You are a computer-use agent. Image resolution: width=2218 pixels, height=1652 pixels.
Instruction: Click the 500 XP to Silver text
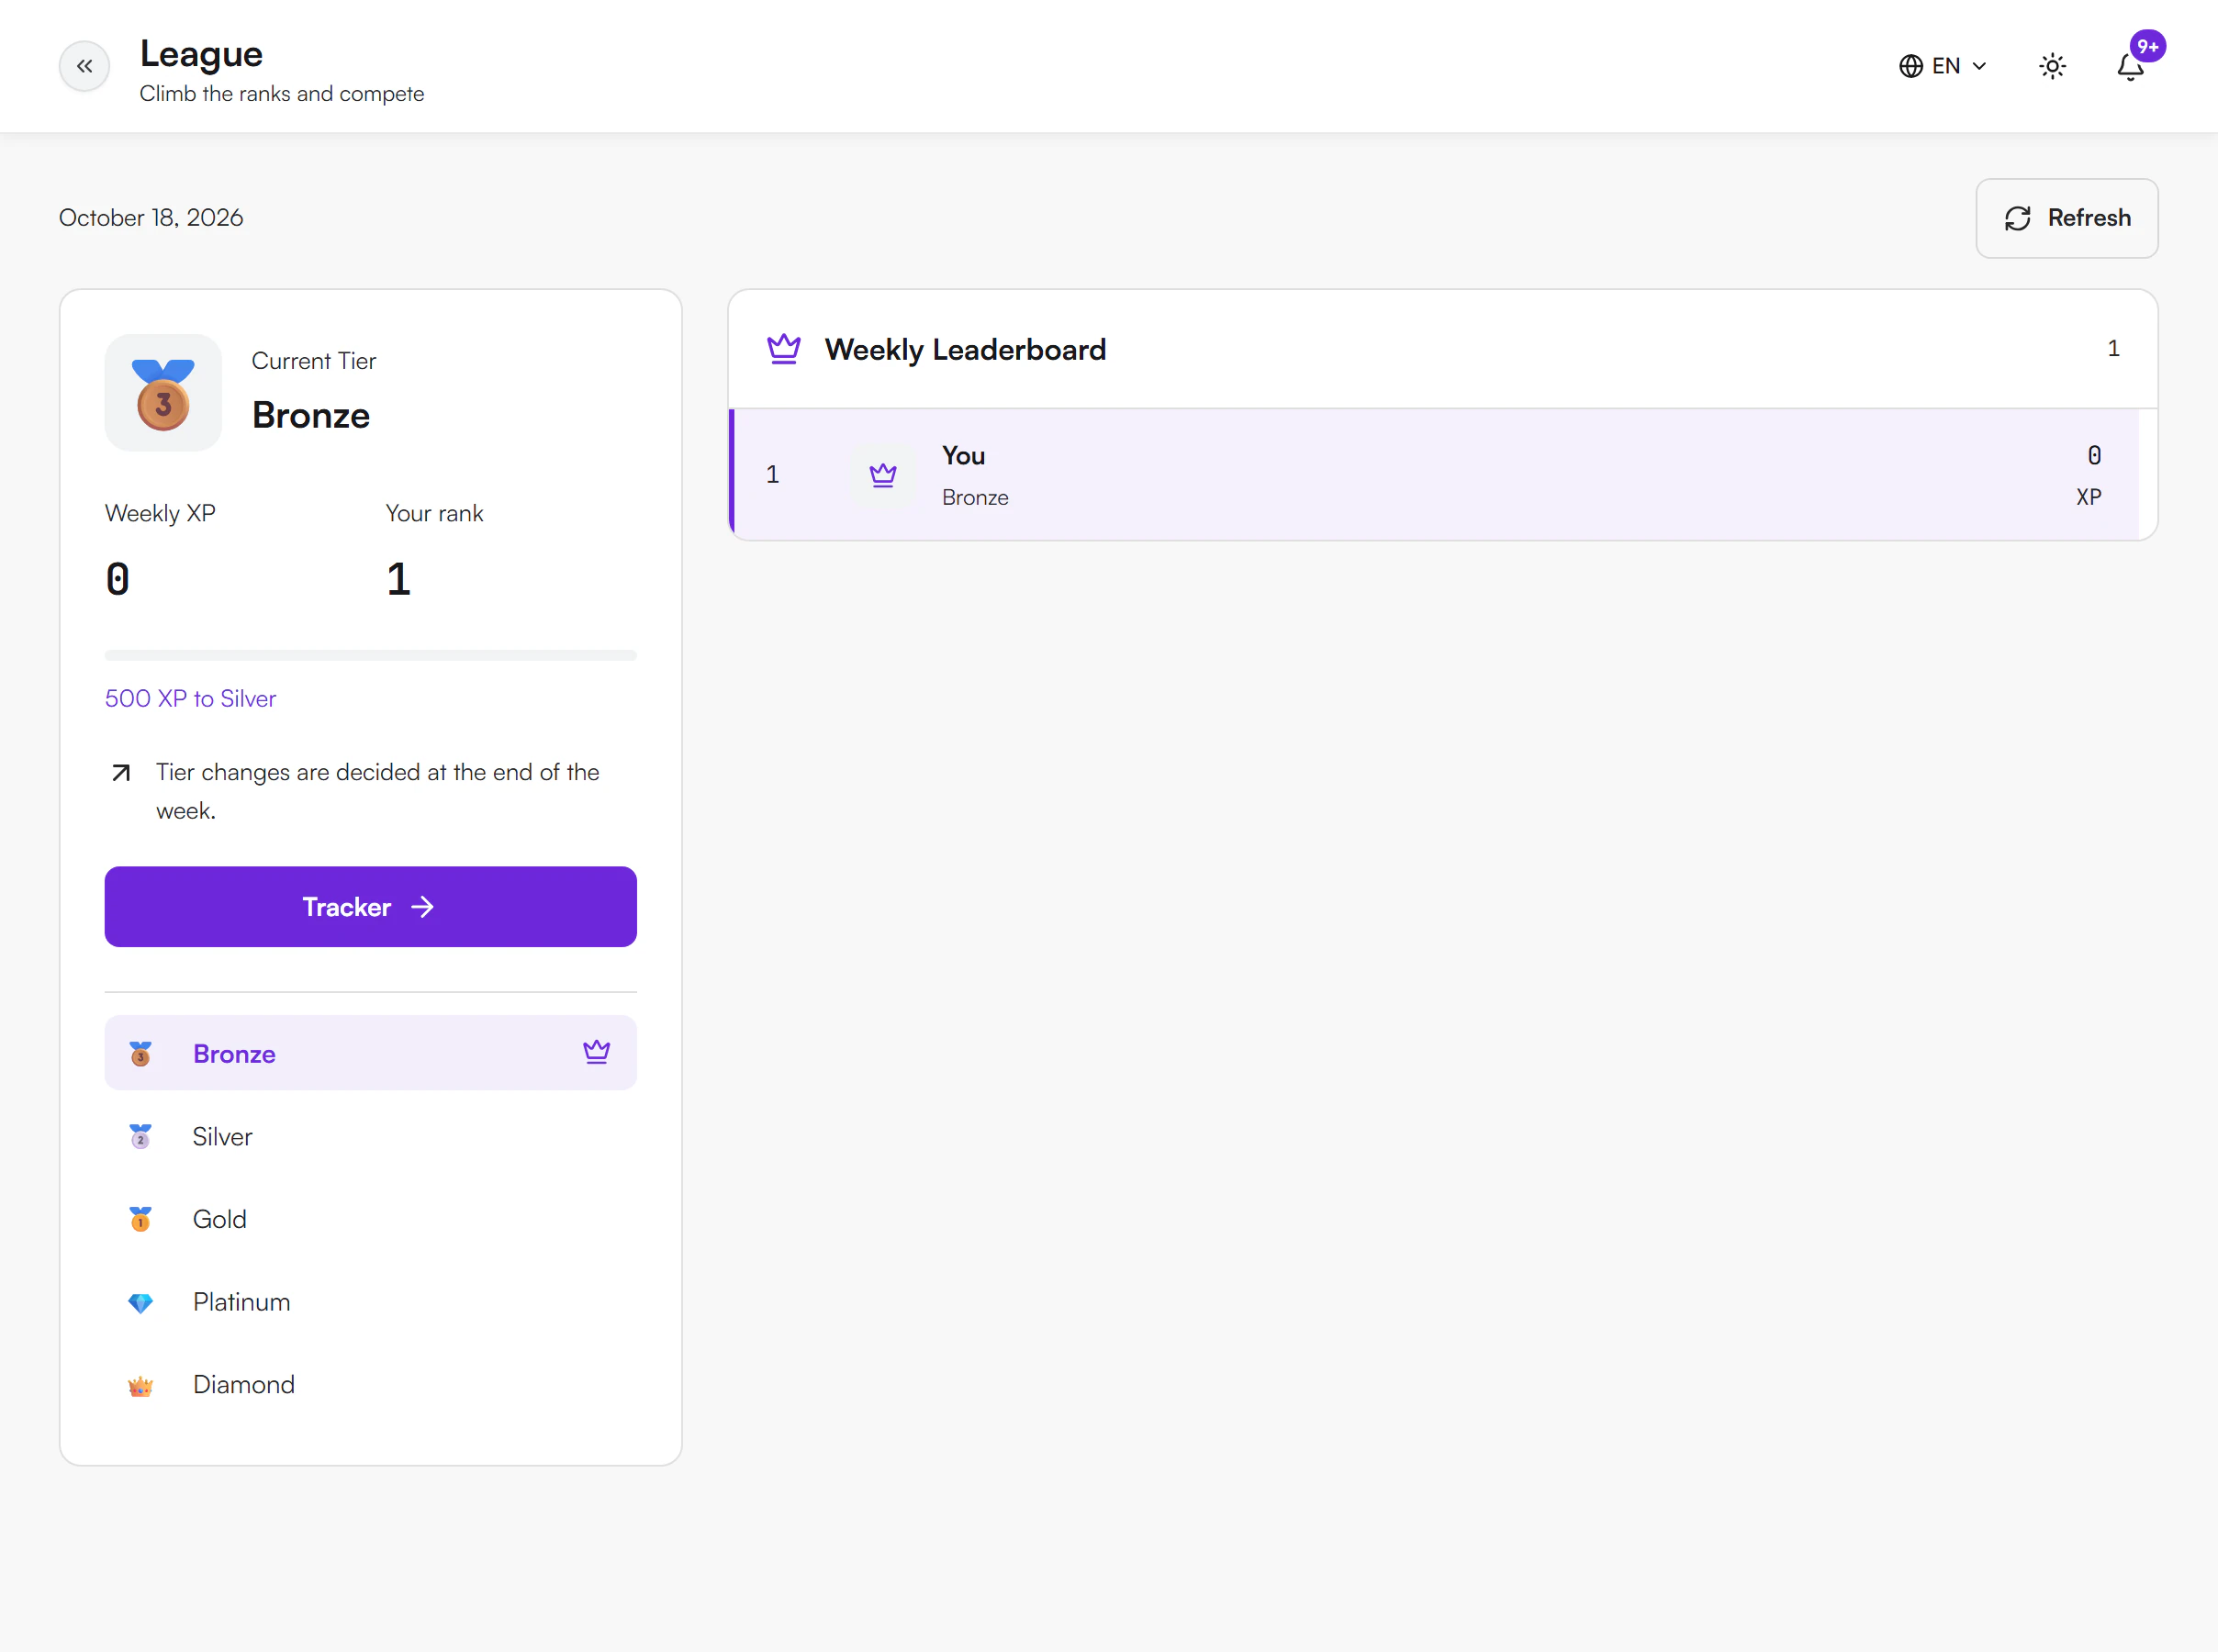point(190,698)
